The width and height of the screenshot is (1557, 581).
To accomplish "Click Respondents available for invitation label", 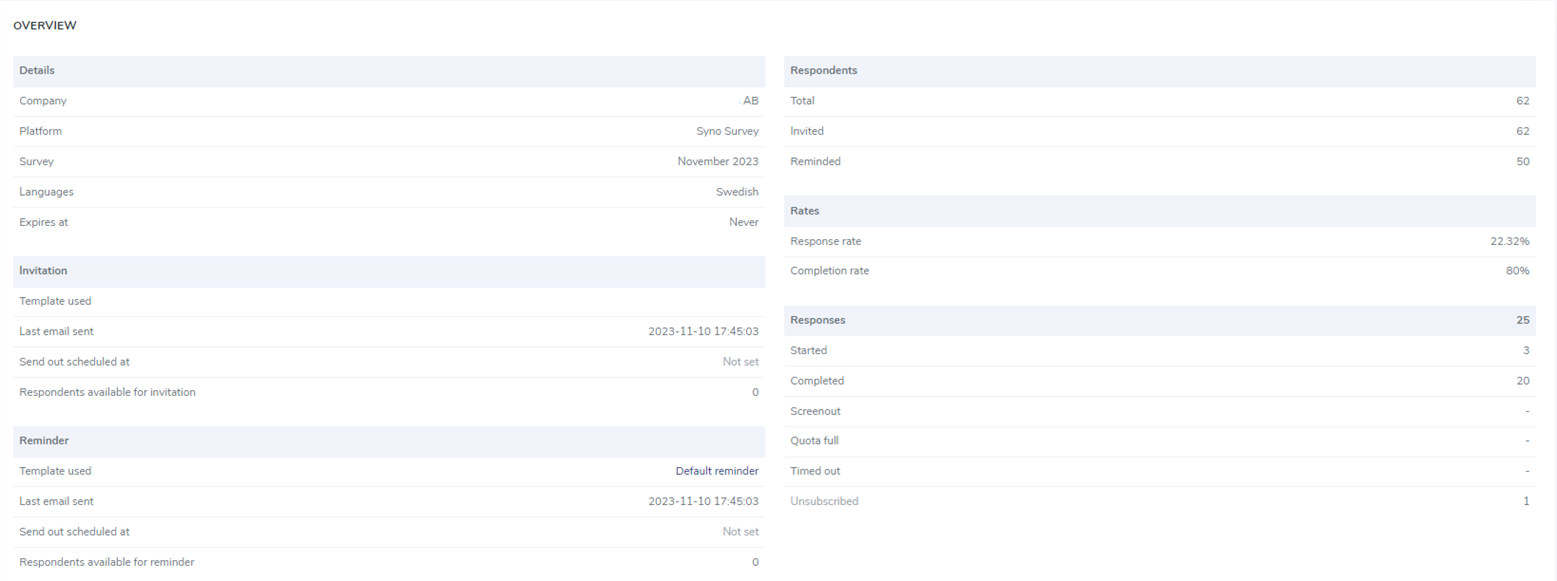I will point(107,392).
